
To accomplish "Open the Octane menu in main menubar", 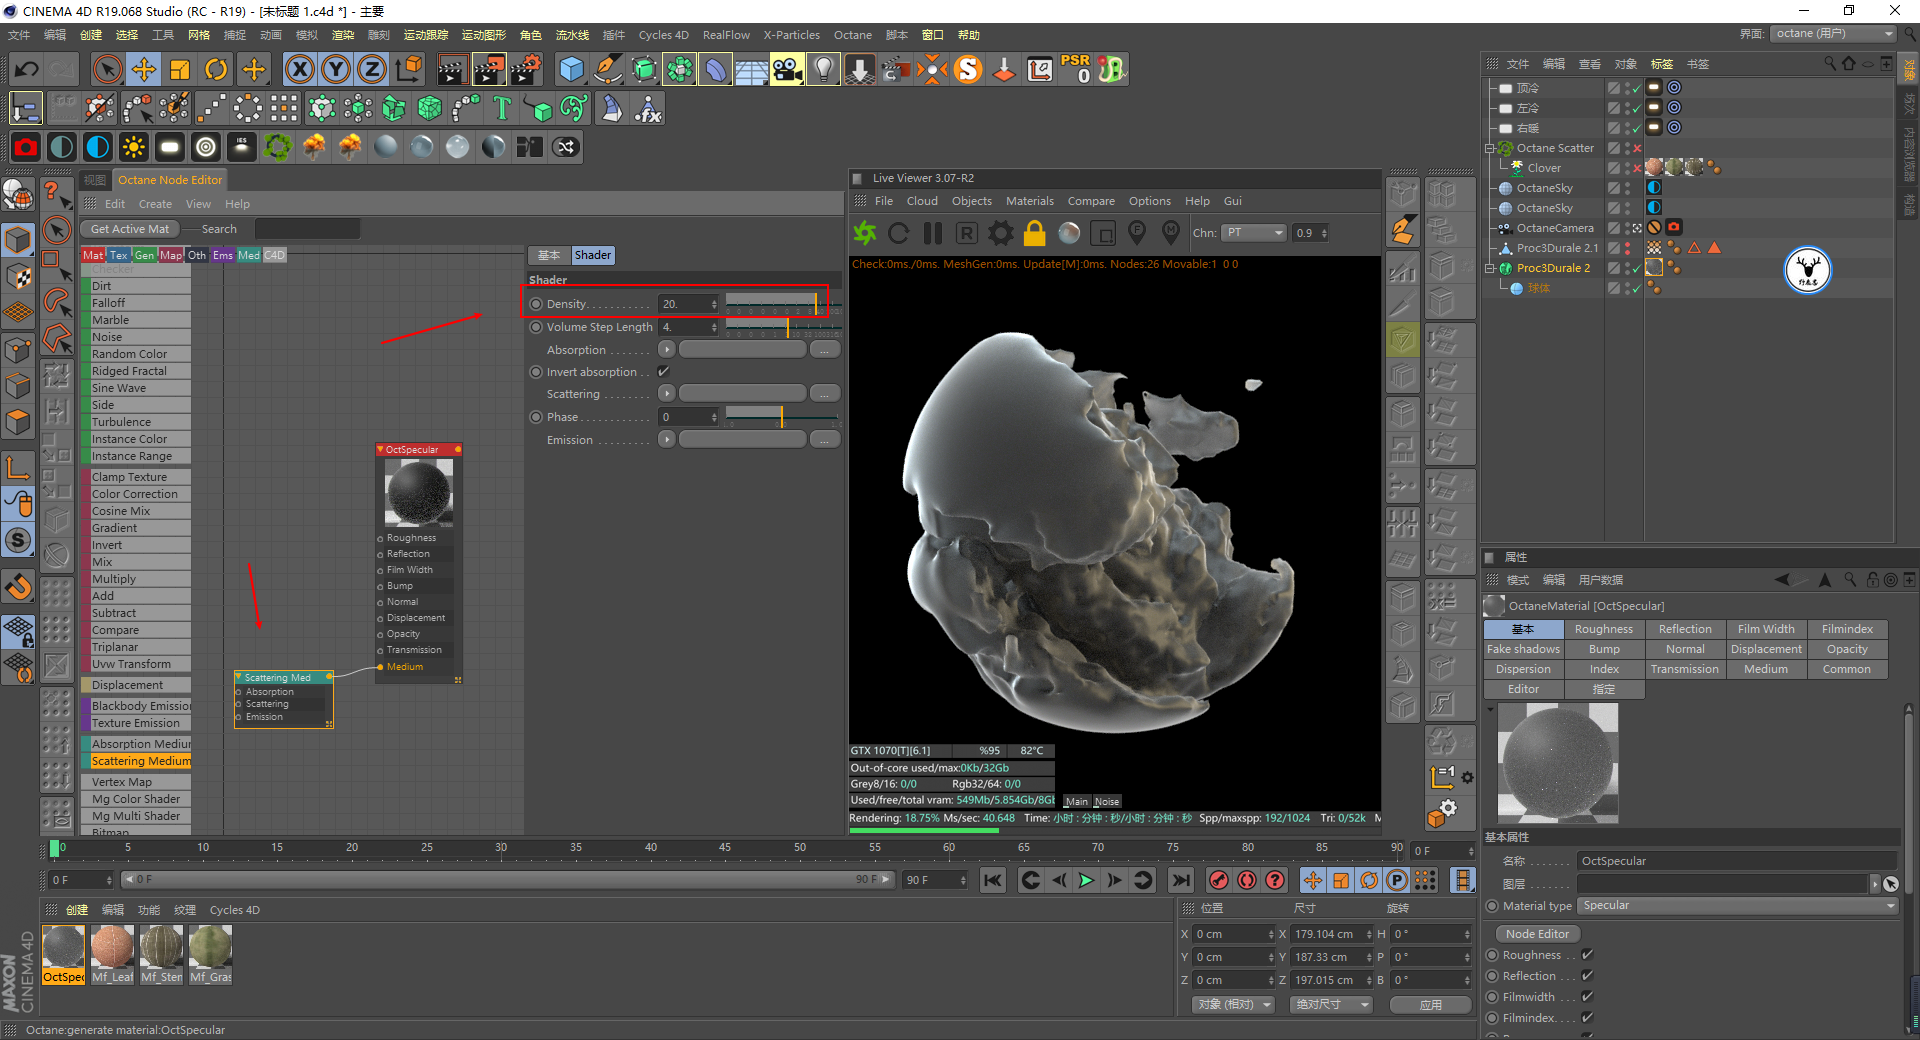I will [853, 35].
